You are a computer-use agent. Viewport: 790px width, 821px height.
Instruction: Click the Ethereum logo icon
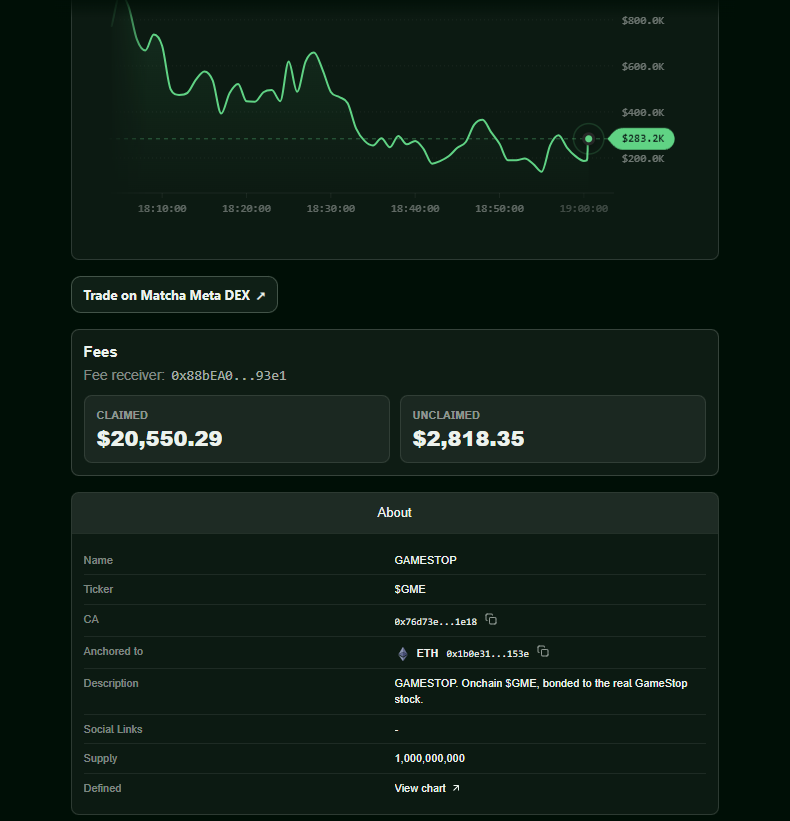coord(403,653)
